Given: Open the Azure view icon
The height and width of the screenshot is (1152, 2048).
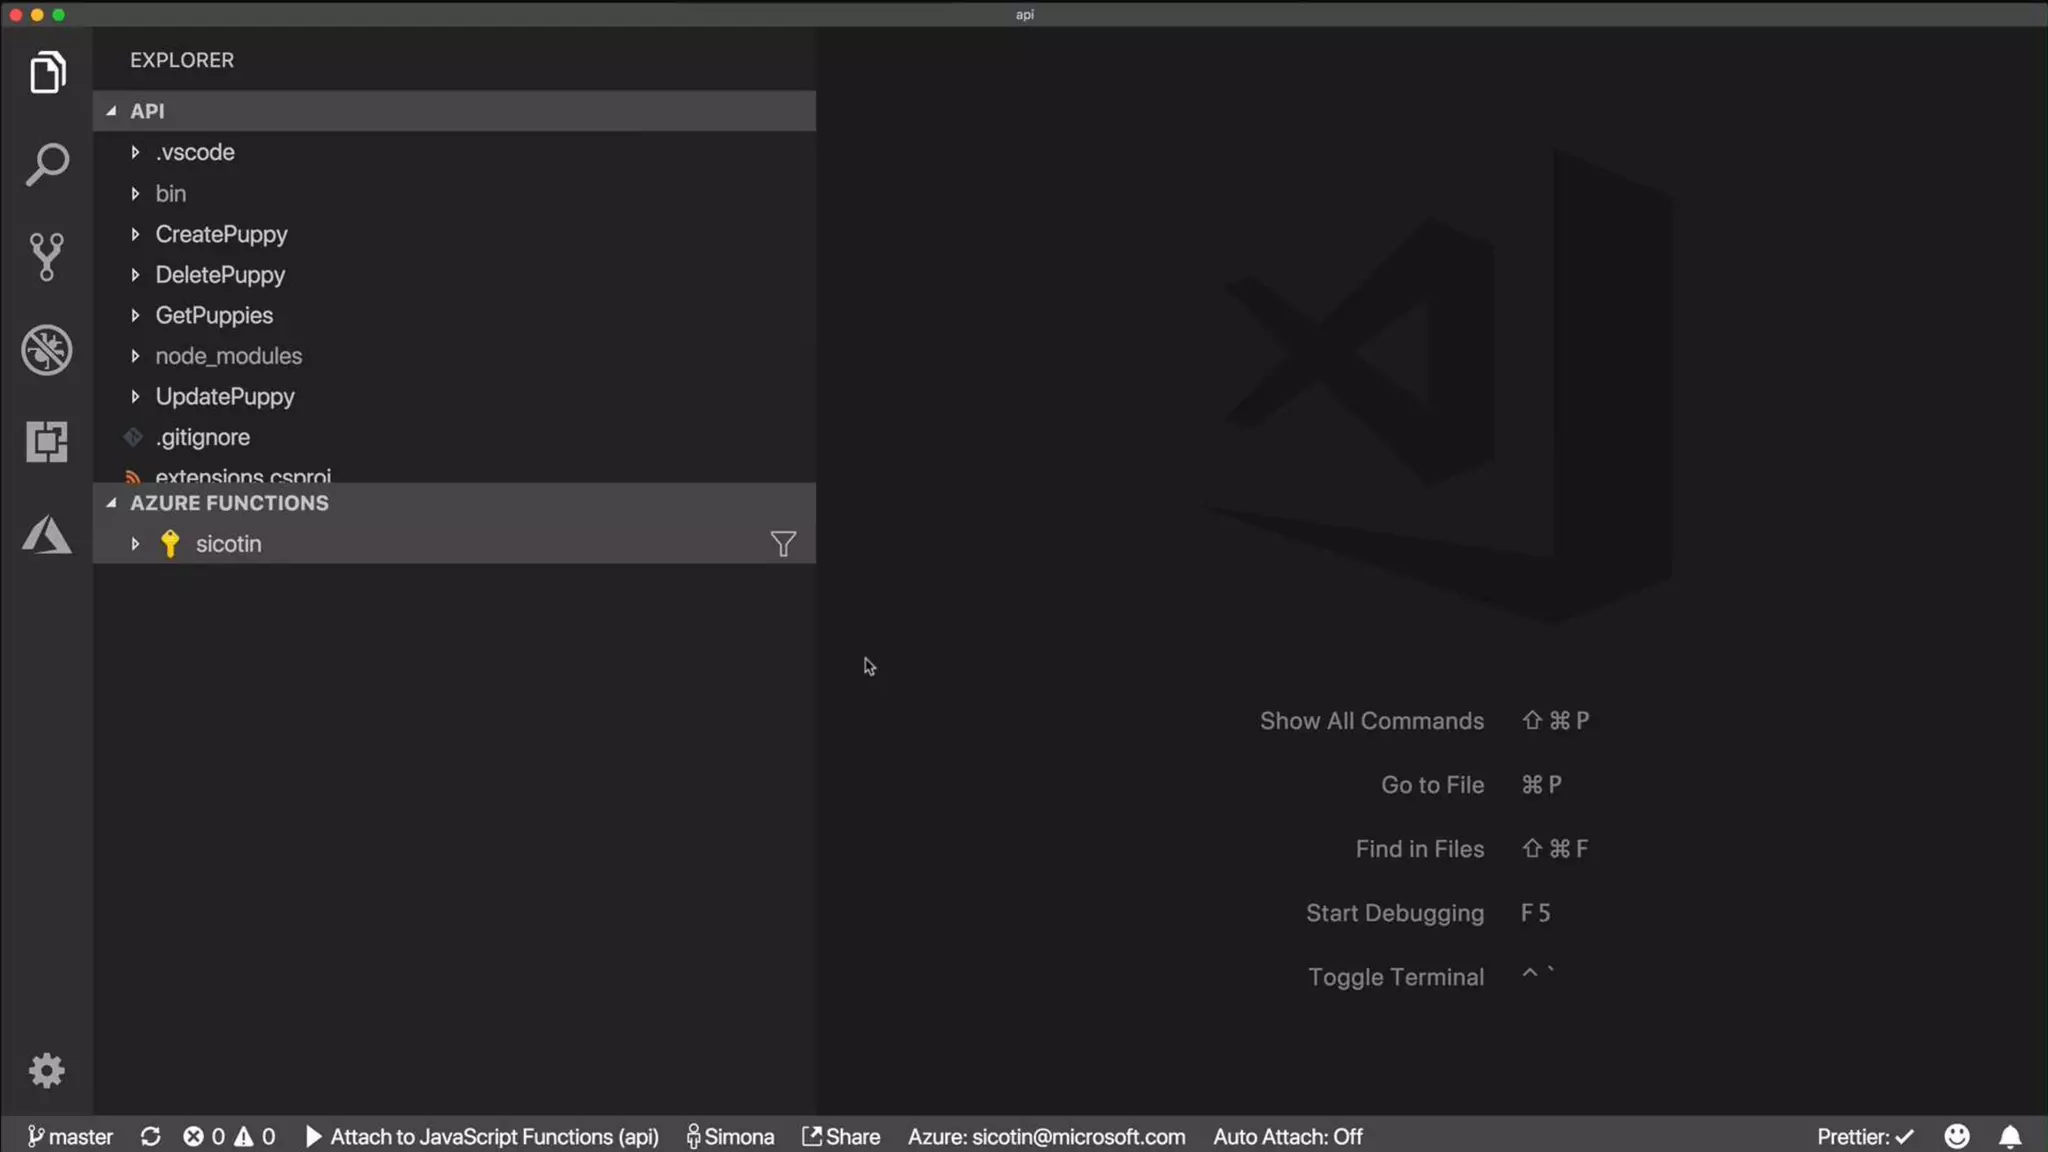Looking at the screenshot, I should point(47,535).
